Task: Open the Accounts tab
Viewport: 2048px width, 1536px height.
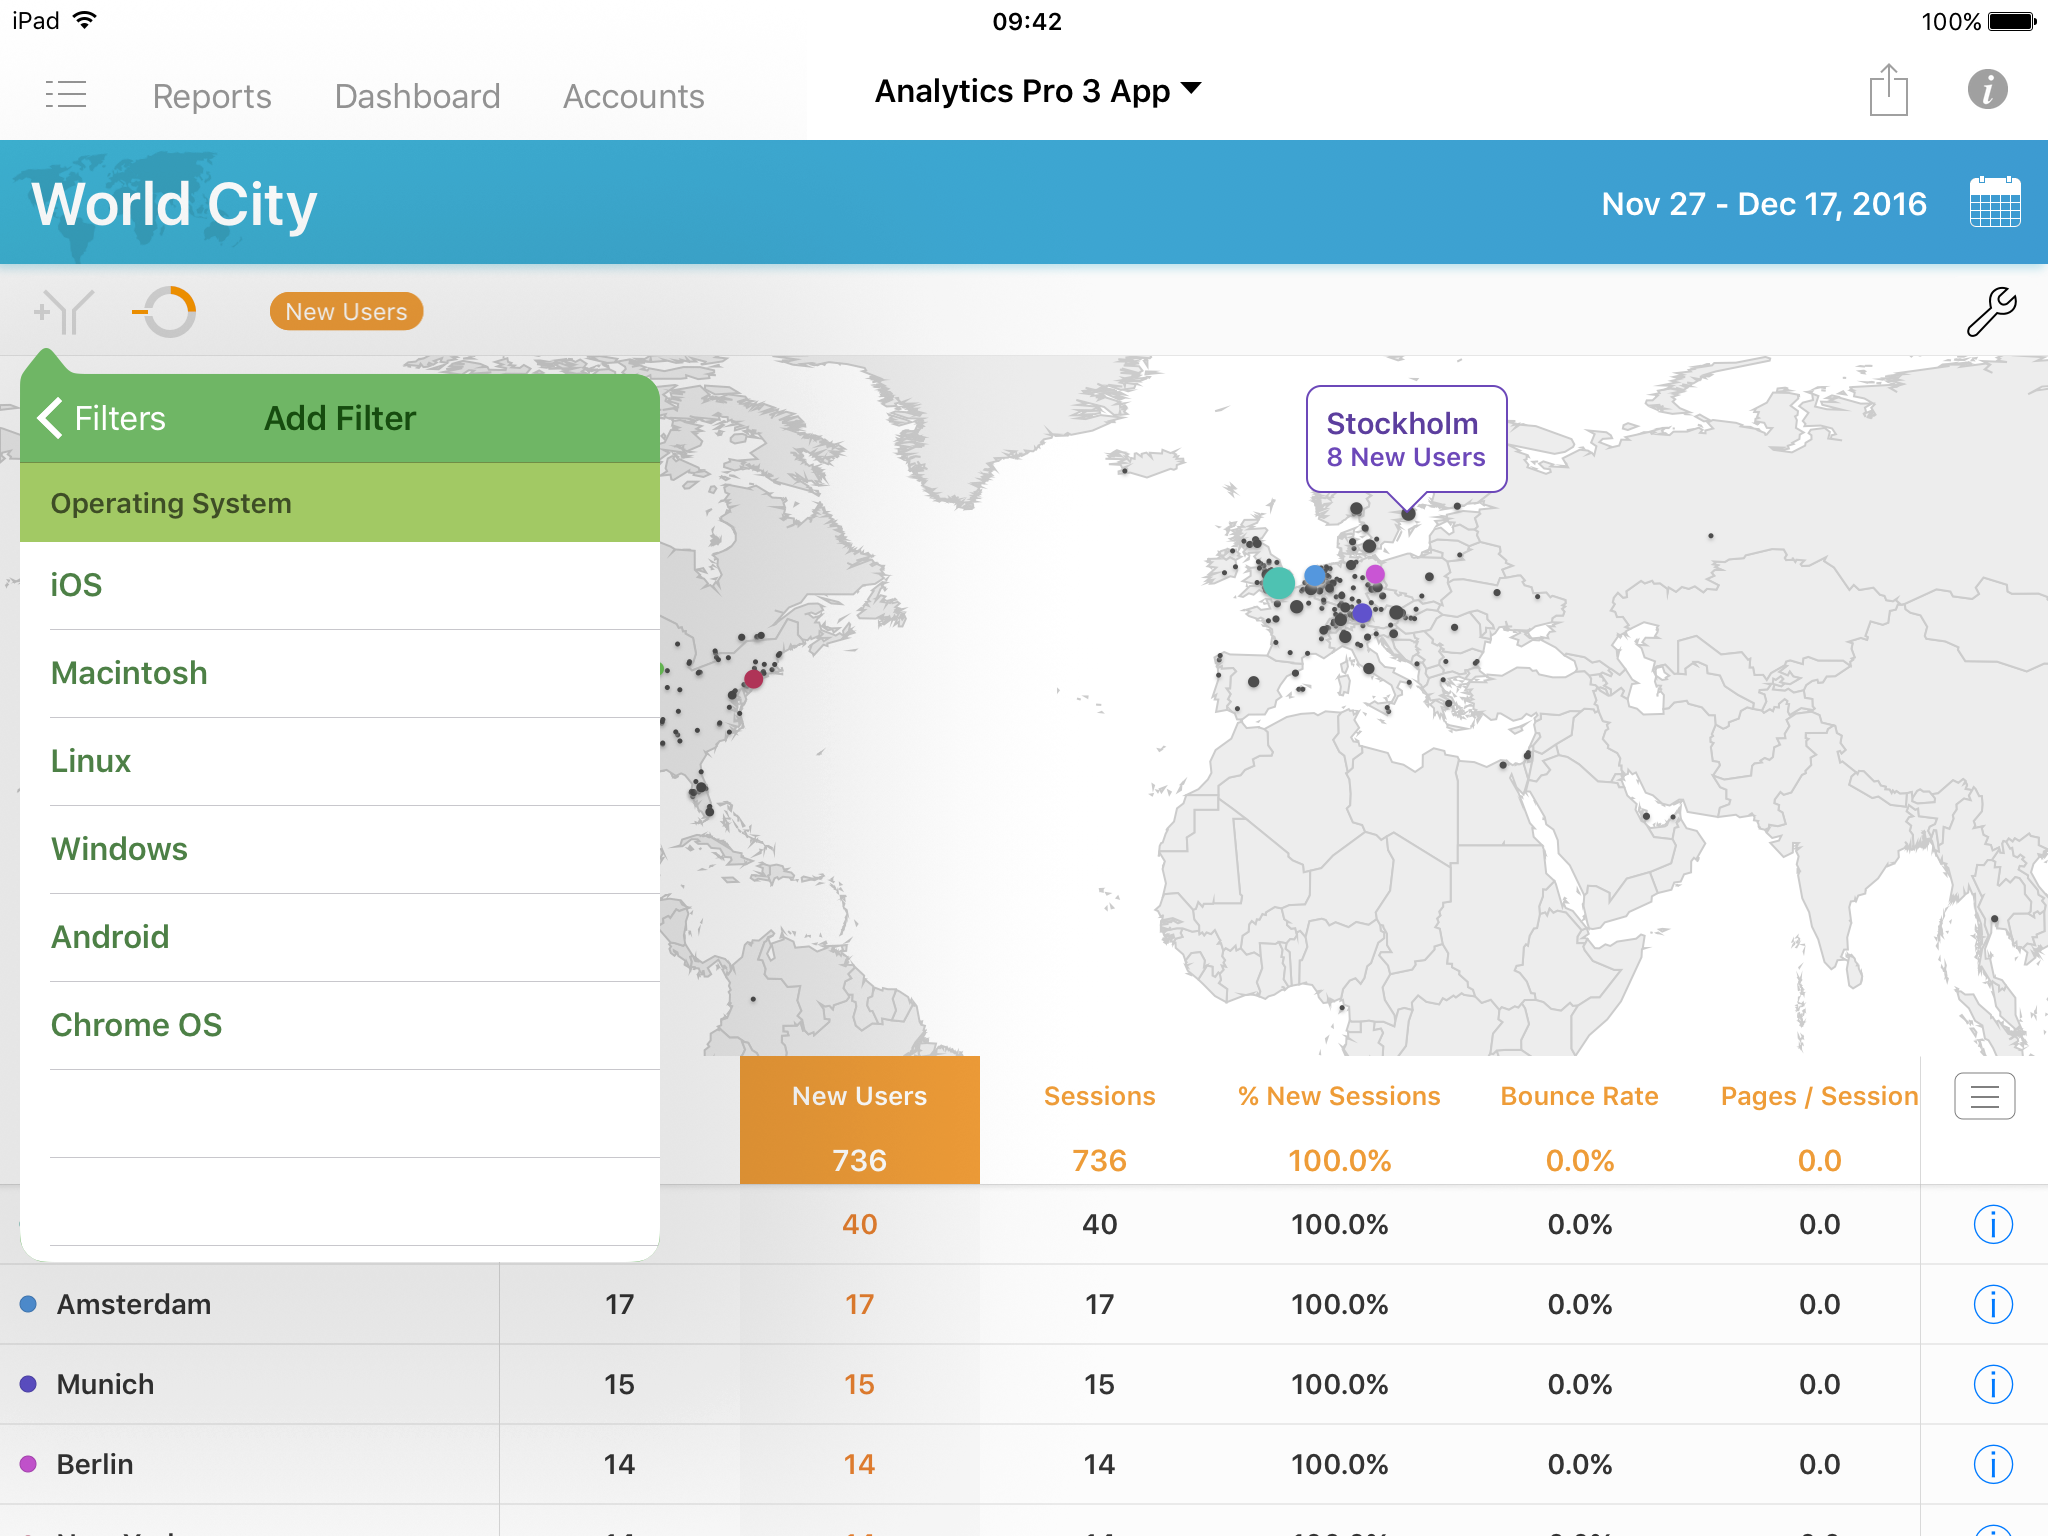Action: click(x=633, y=96)
